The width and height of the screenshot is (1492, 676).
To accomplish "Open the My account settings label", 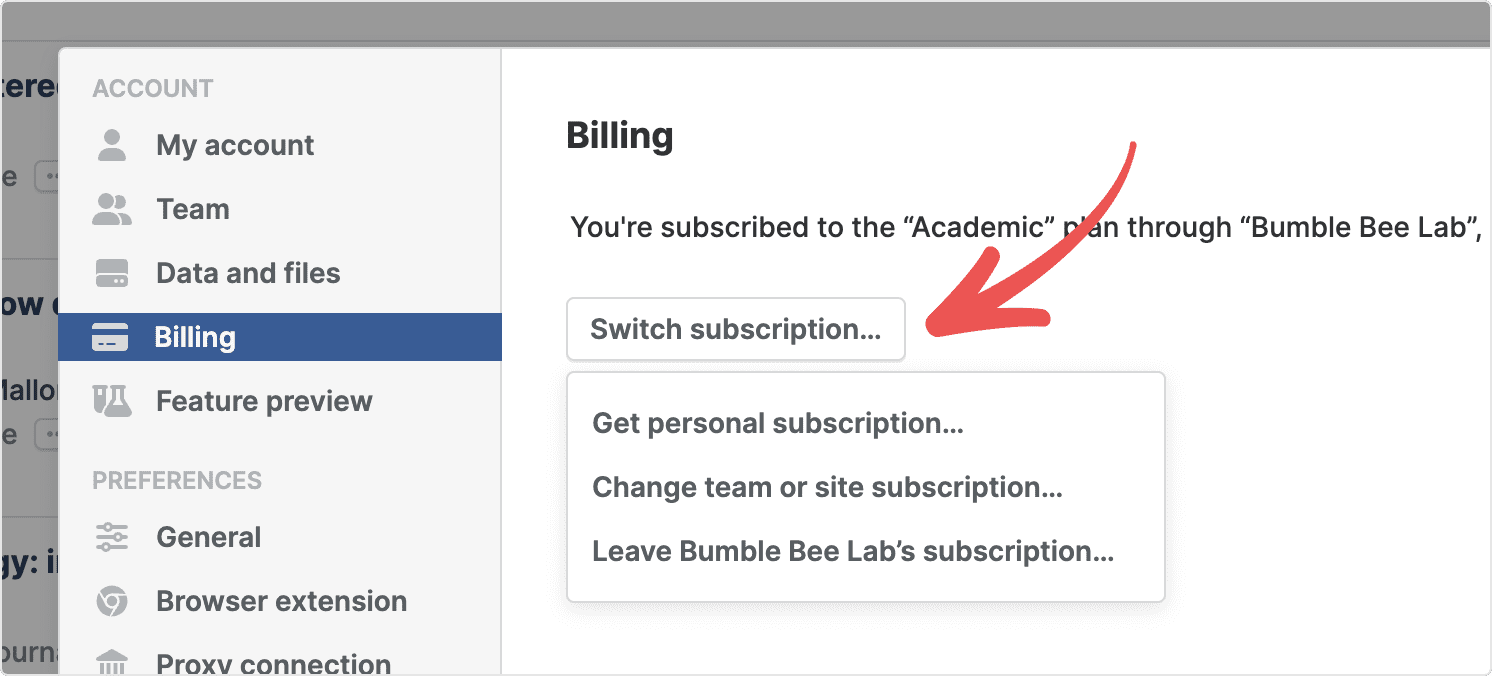I will (x=235, y=145).
